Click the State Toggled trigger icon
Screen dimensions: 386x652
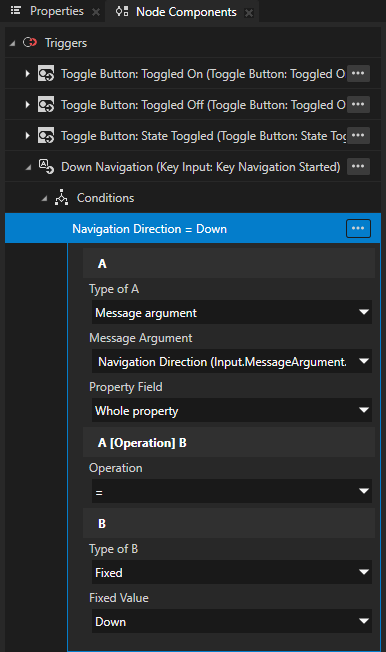(x=46, y=135)
